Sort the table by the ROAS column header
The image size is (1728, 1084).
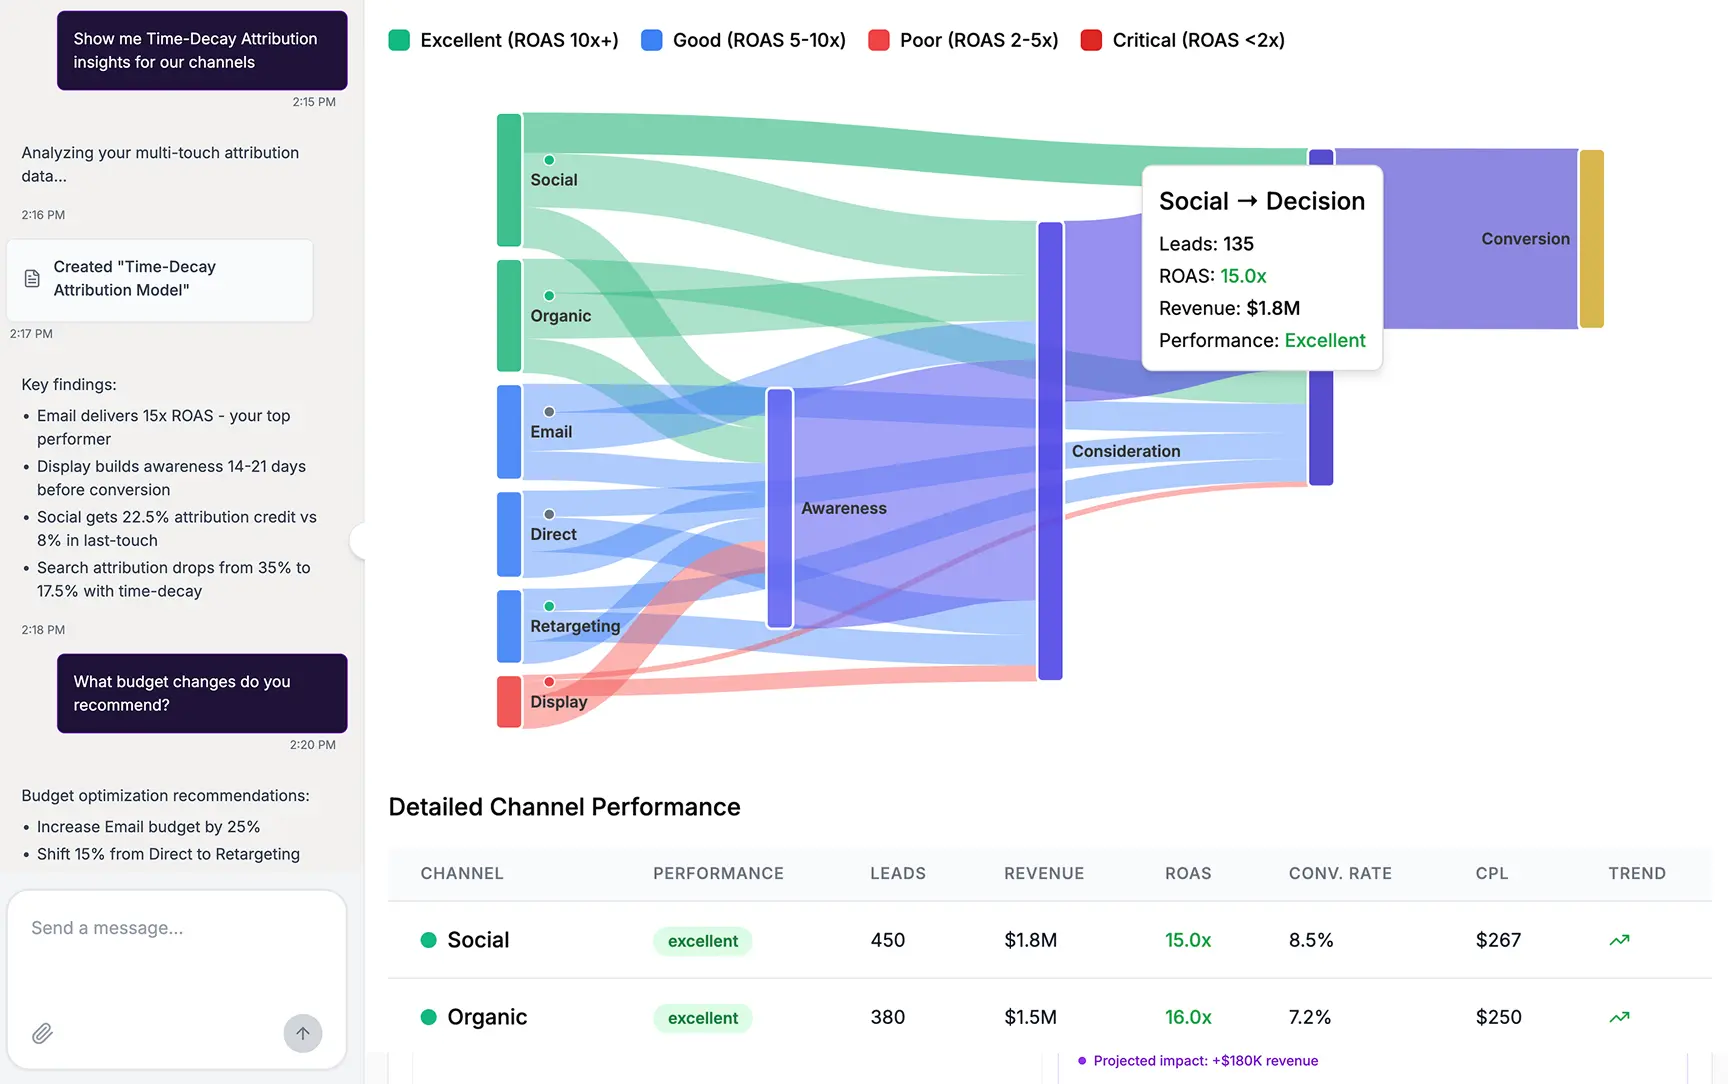(1188, 873)
